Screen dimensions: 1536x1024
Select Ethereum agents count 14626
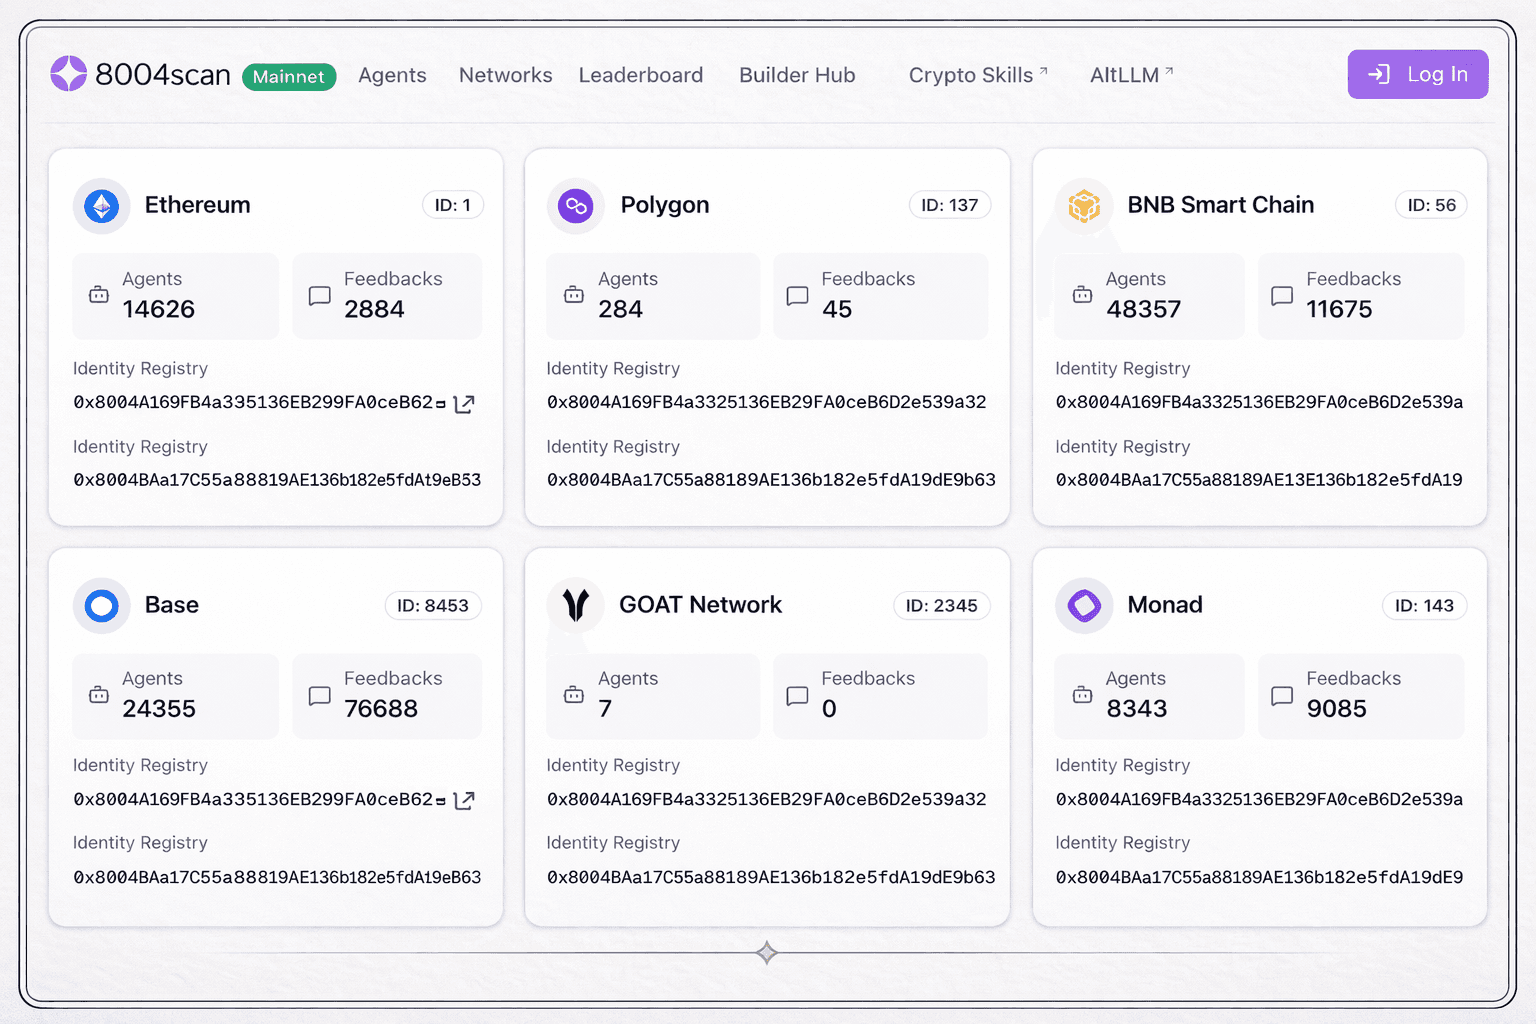[159, 309]
